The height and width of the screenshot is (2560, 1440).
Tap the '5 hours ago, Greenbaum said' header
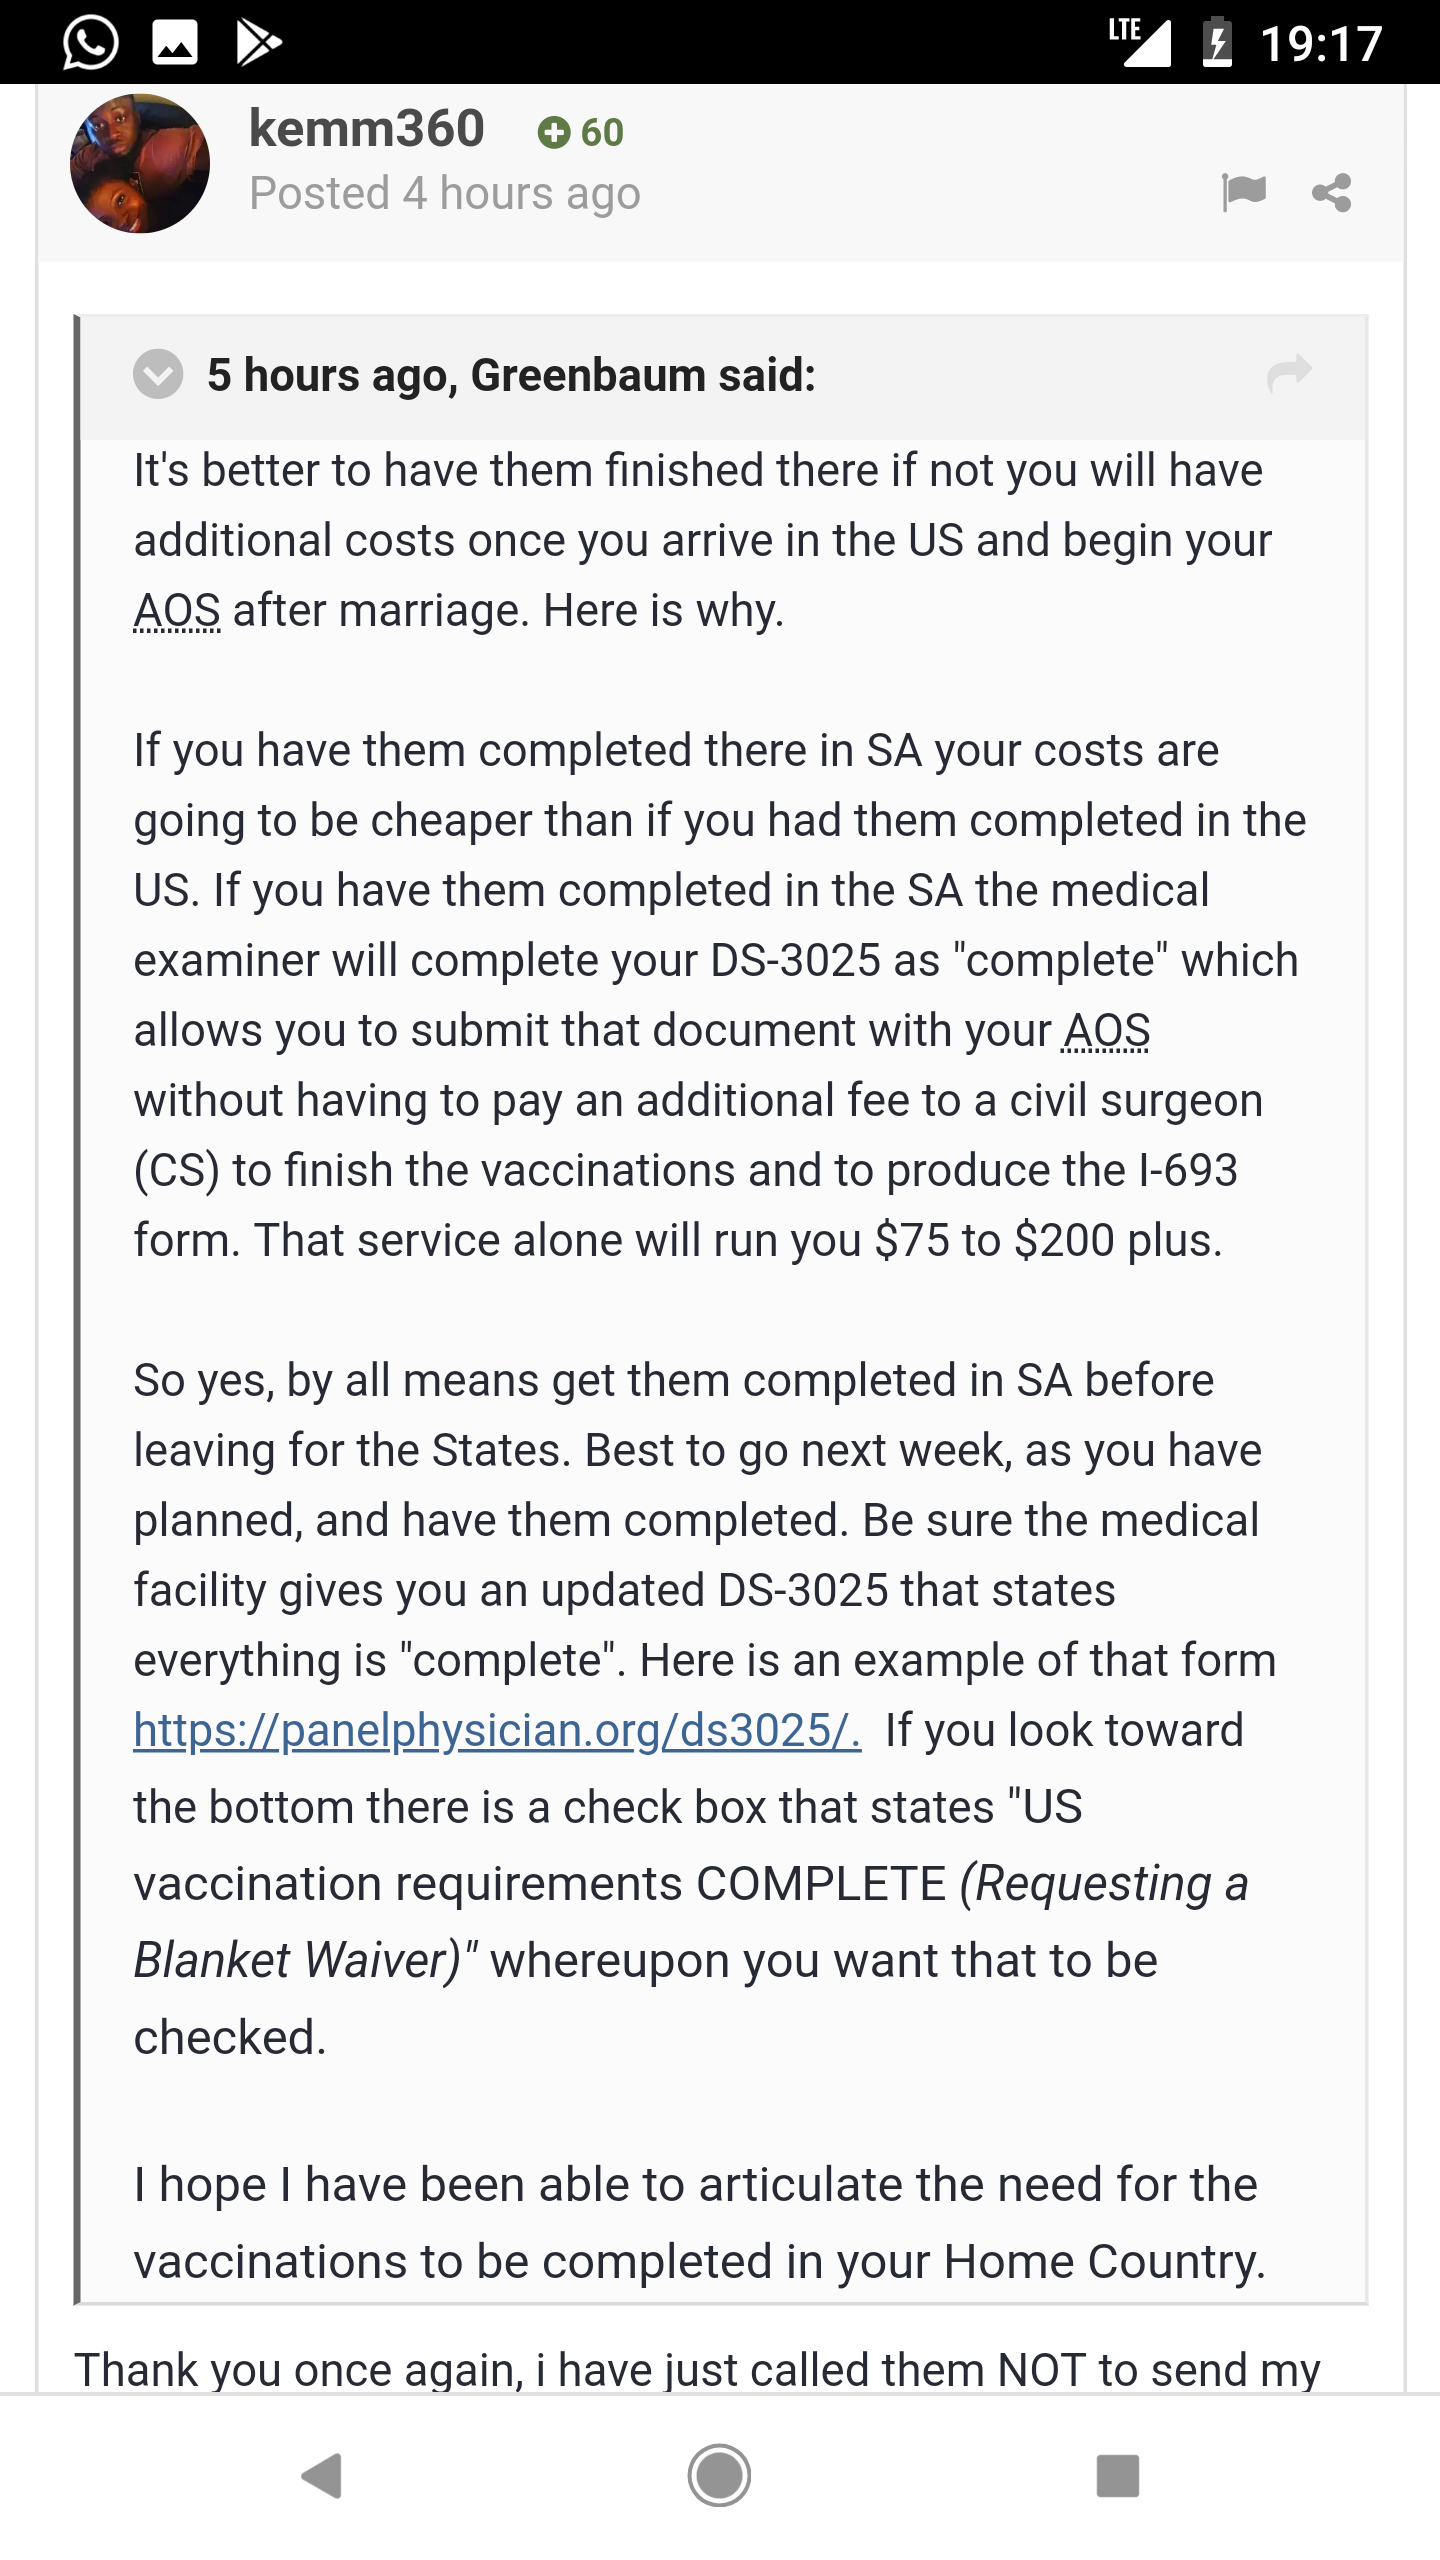[511, 376]
